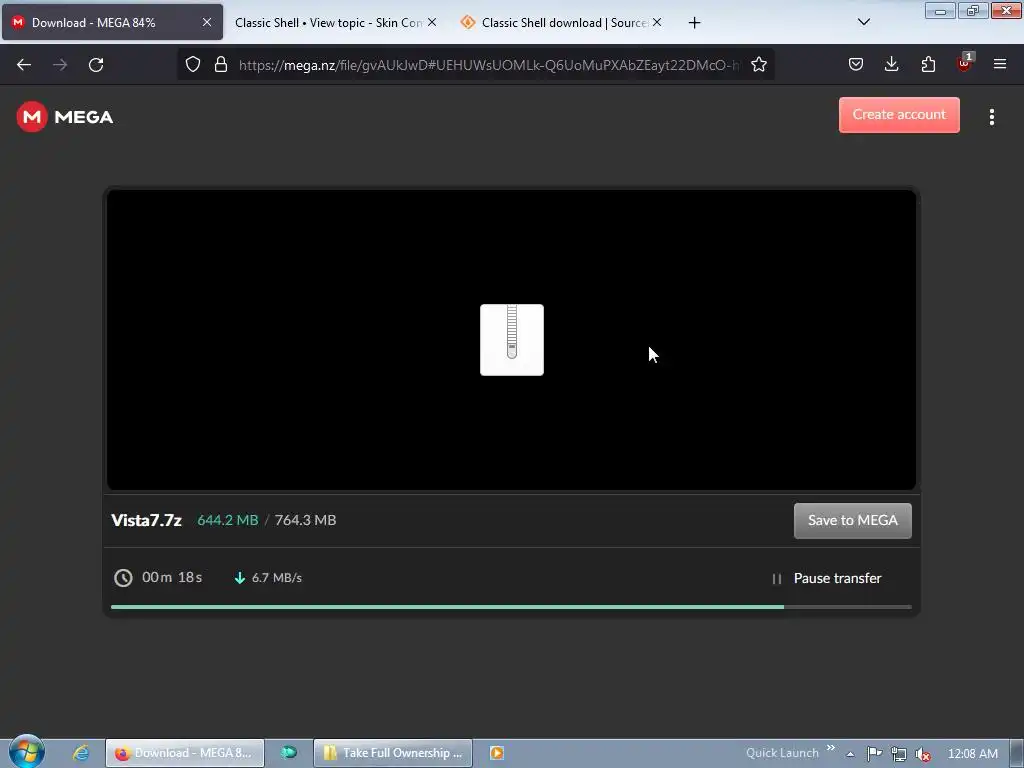
Task: Click the 6.7 MB/s speed text
Action: [277, 578]
